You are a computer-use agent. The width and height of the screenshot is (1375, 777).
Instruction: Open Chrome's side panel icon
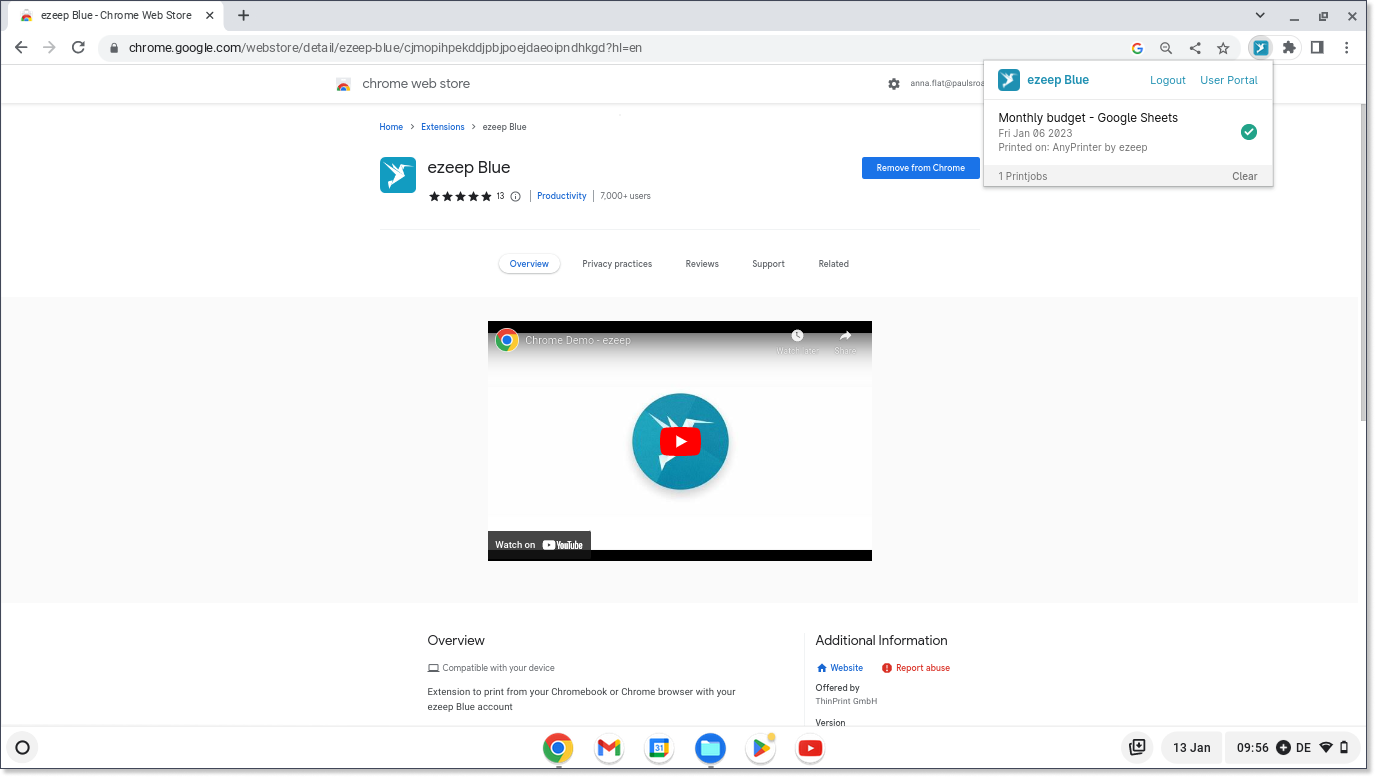[x=1317, y=47]
